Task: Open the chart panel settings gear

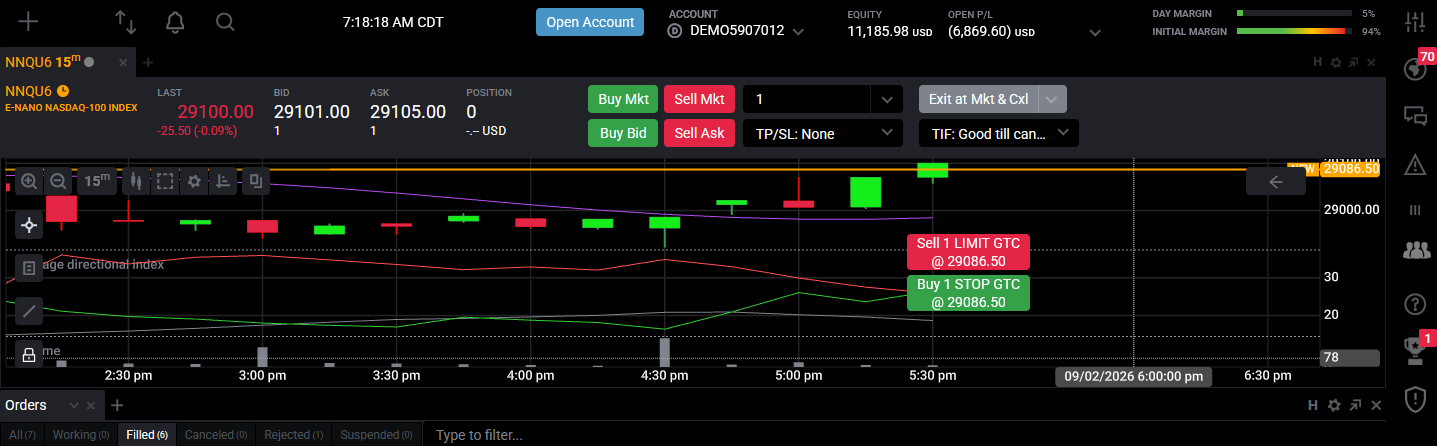Action: click(x=1334, y=62)
